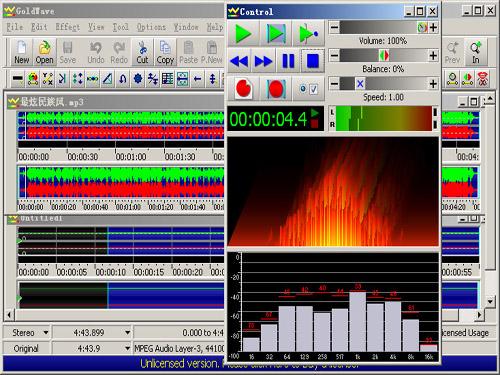Open the Edit menu
The width and height of the screenshot is (500, 375).
click(39, 27)
